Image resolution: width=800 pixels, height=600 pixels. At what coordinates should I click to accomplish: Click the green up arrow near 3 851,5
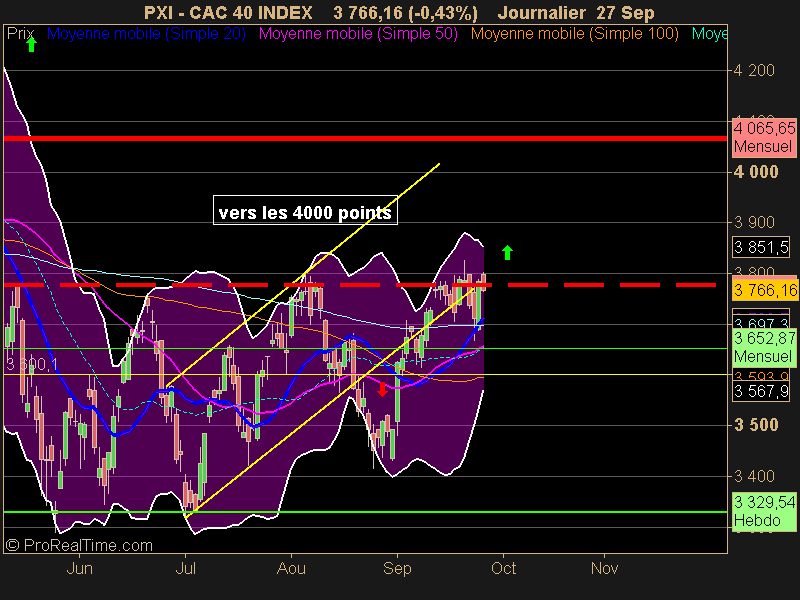click(507, 253)
